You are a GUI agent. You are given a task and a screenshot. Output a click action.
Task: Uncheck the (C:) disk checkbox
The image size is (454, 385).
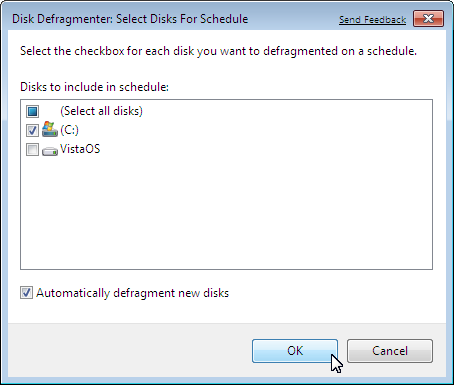click(x=32, y=130)
